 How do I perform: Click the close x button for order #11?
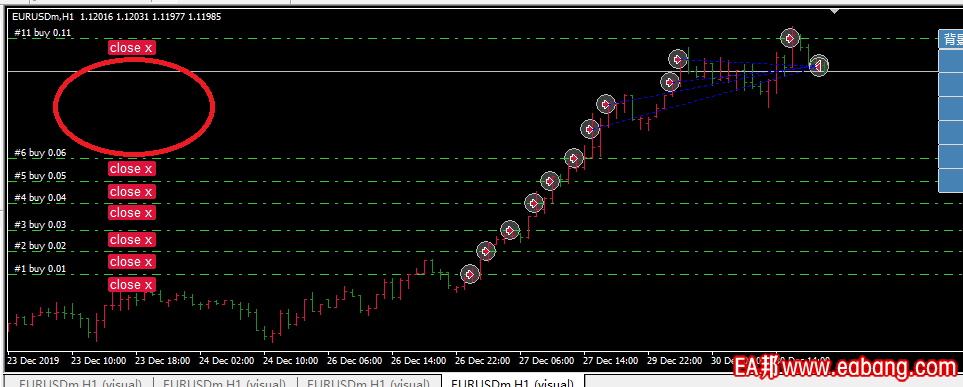(131, 48)
